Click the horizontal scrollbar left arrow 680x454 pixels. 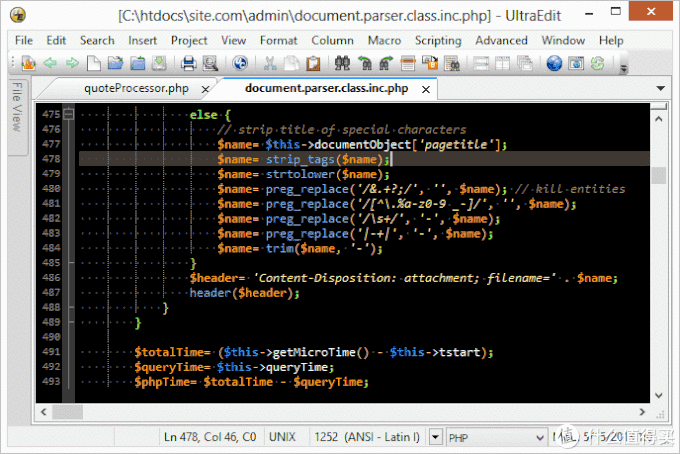(43, 412)
